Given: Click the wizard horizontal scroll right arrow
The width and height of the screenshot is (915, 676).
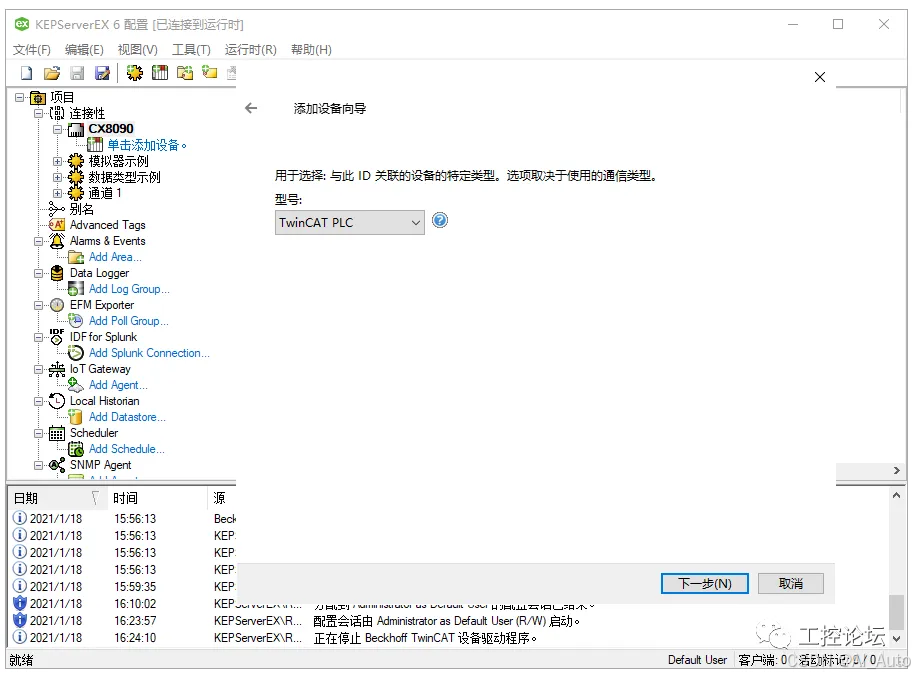Looking at the screenshot, I should click(897, 471).
